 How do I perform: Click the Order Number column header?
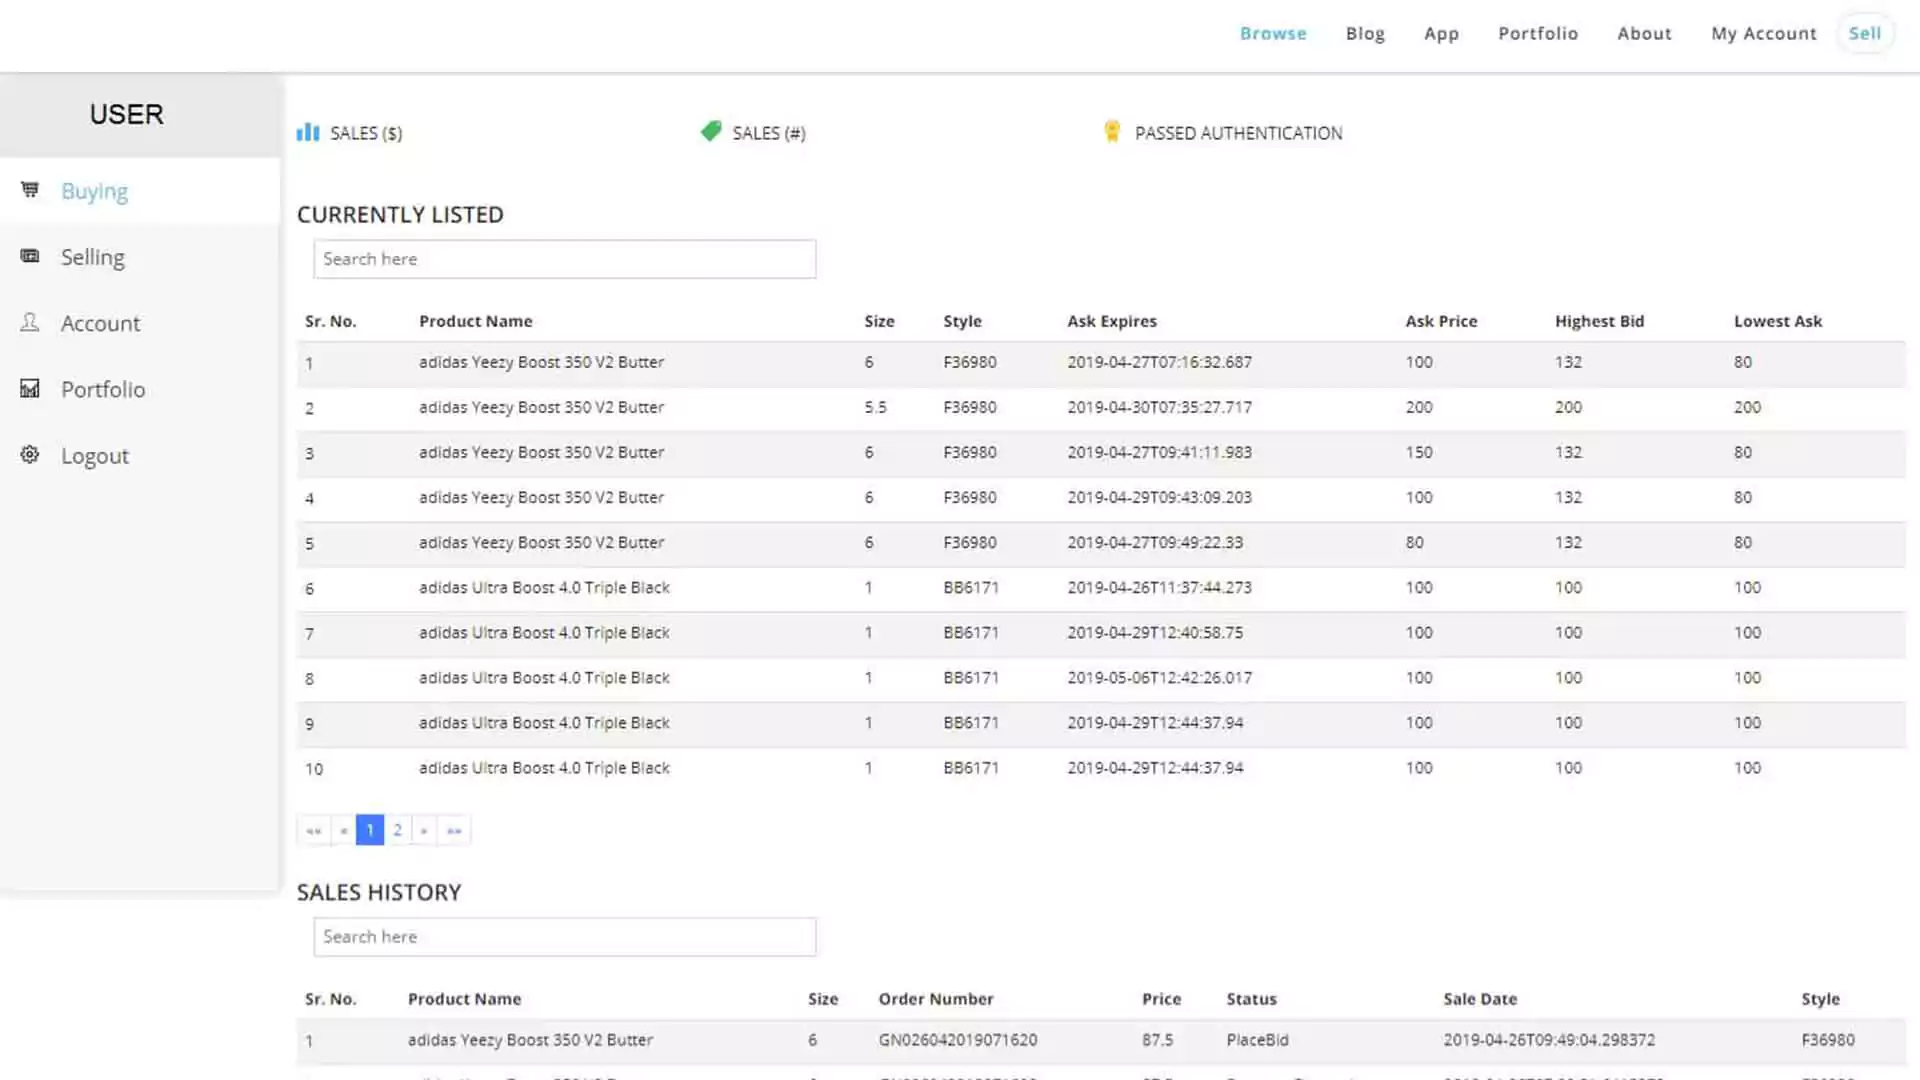936,999
